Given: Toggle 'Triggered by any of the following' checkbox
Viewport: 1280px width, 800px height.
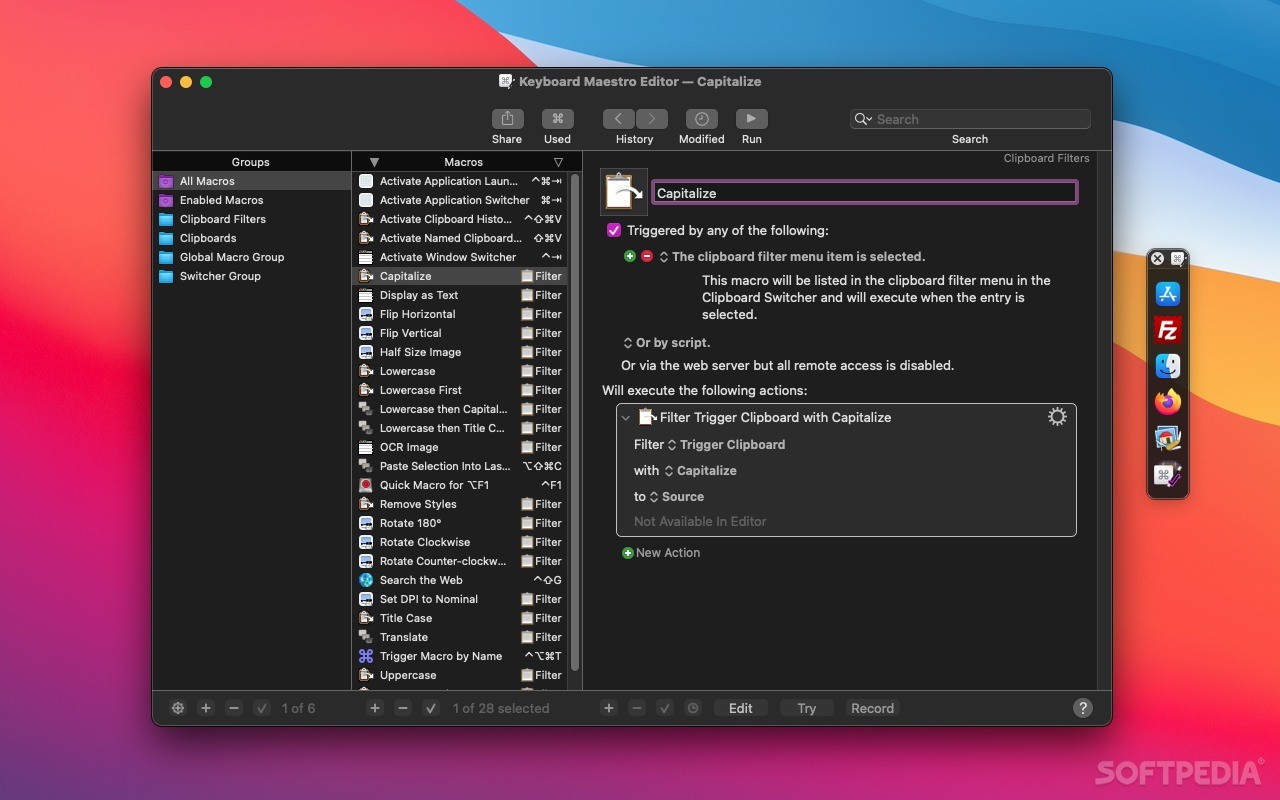Looking at the screenshot, I should click(x=614, y=230).
